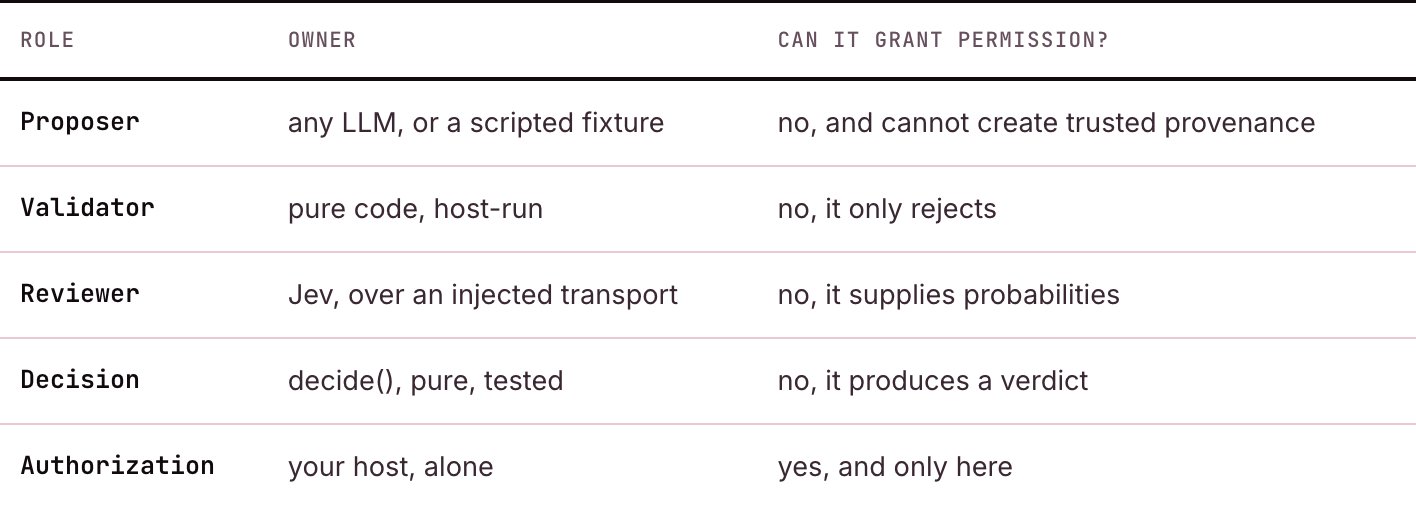Image resolution: width=1416 pixels, height=508 pixels.
Task: Click 'decide(), pure, tested' owner cell
Action: point(426,381)
